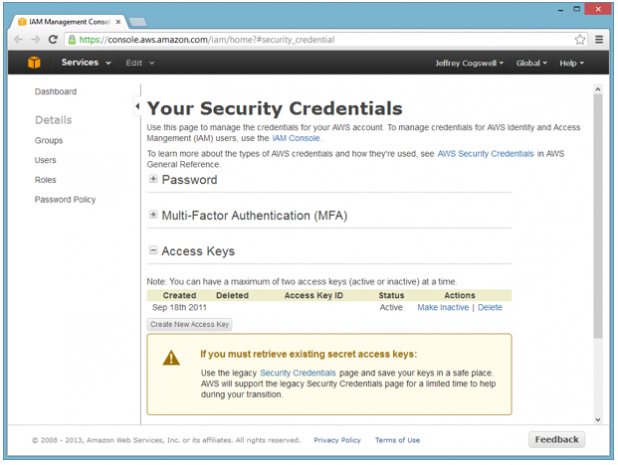Open Password Policy in the sidebar
Screen dimensions: 618x465
point(65,199)
